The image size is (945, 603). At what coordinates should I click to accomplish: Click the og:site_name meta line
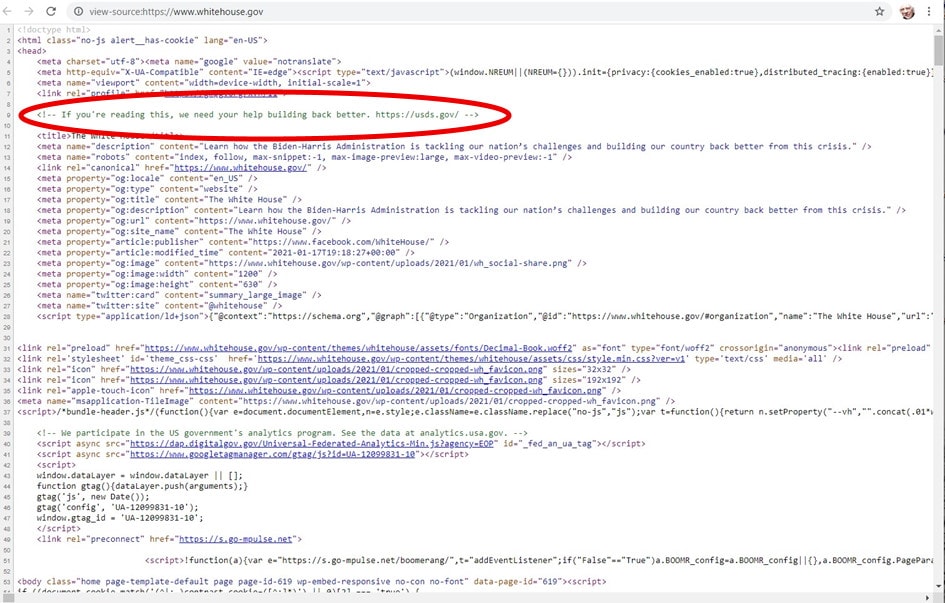click(x=179, y=231)
